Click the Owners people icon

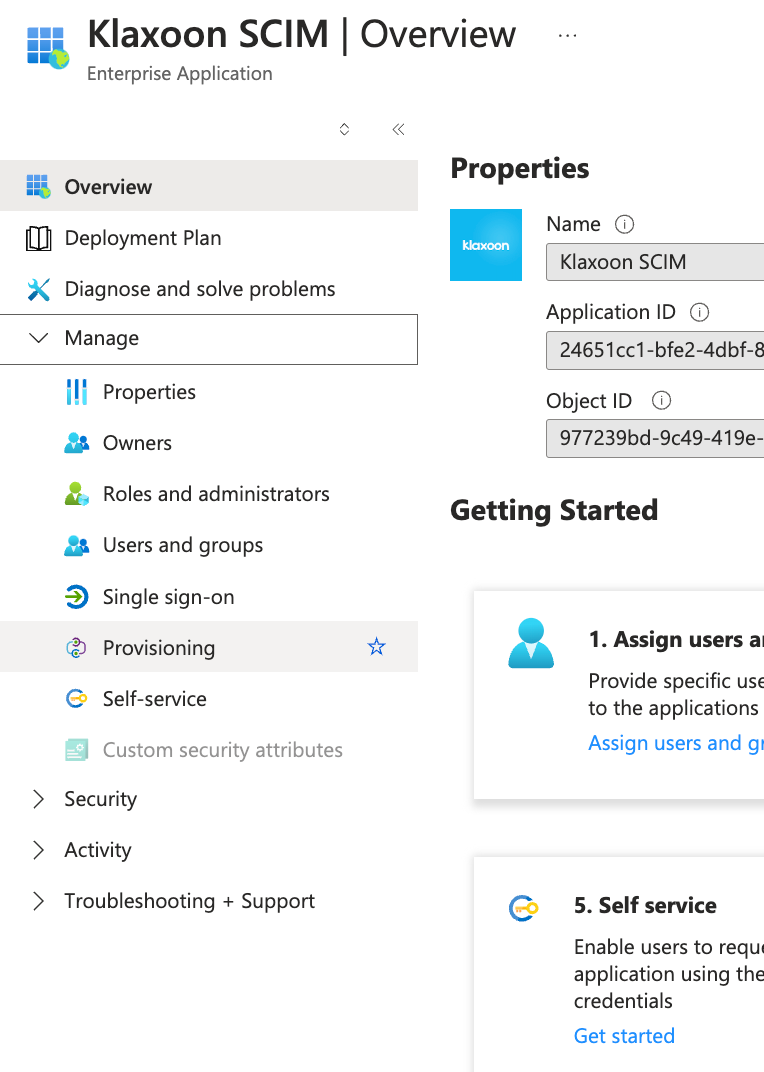(x=76, y=443)
